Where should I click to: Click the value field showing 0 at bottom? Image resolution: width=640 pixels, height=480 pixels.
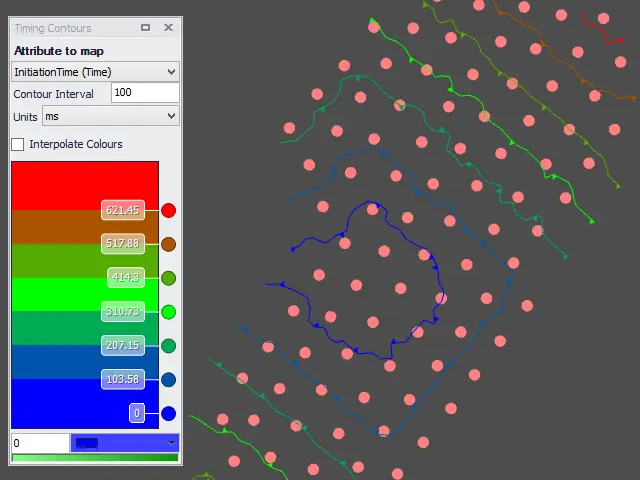(x=40, y=442)
